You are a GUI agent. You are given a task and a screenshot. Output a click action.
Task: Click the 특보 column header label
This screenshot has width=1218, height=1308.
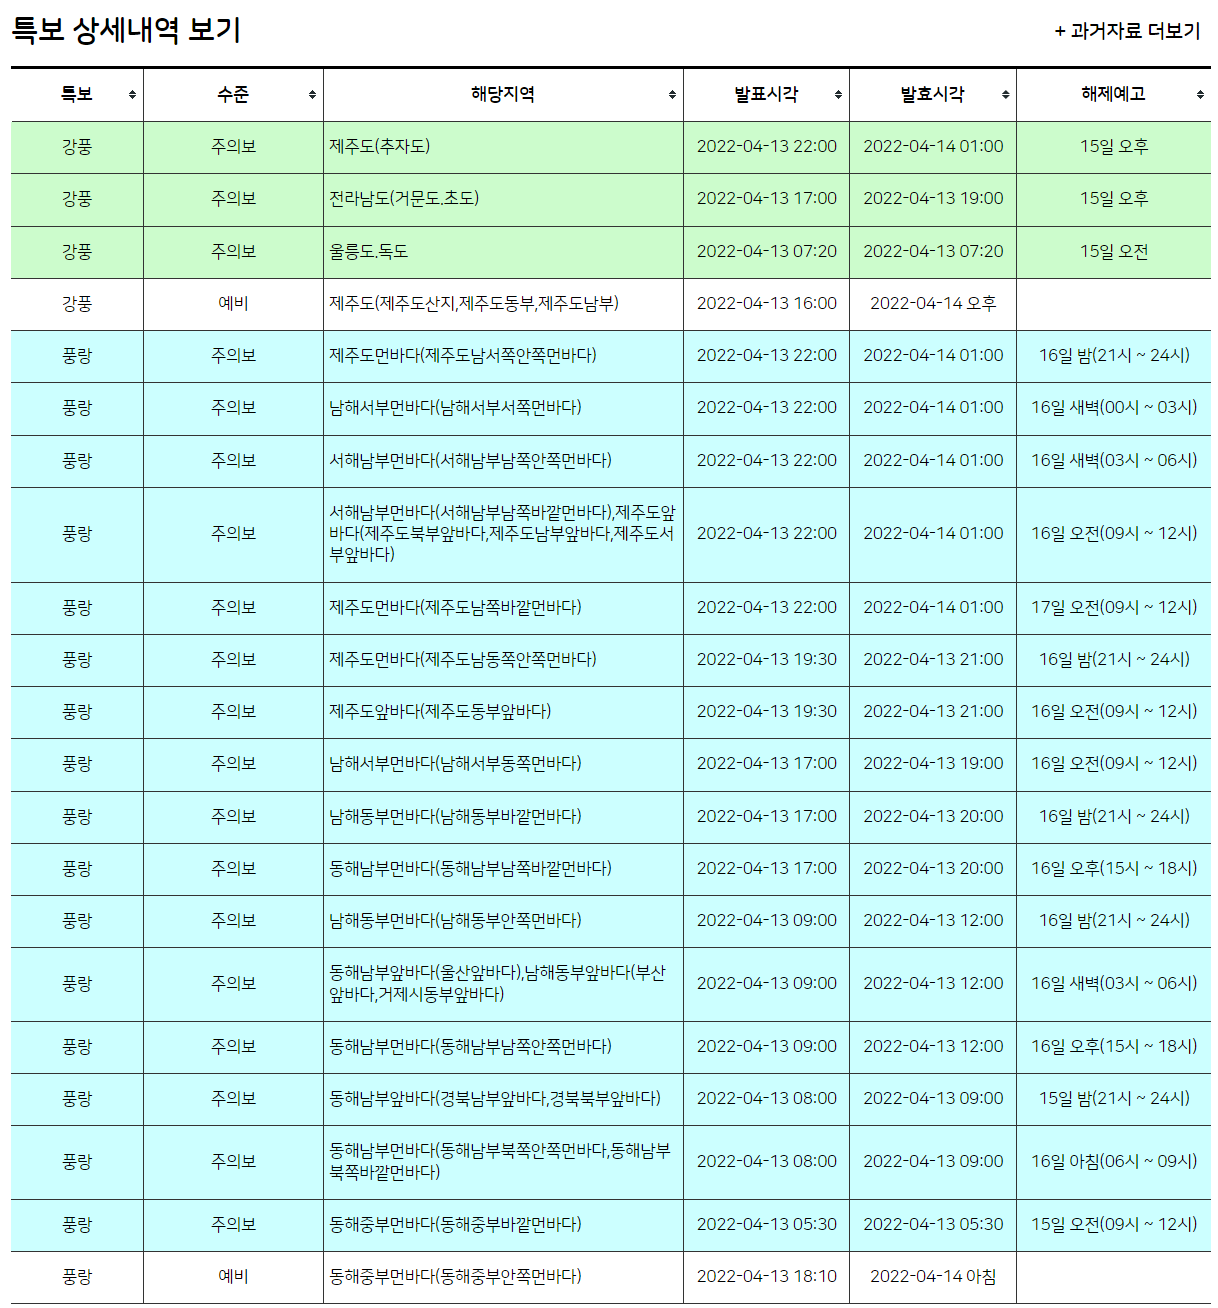[77, 94]
